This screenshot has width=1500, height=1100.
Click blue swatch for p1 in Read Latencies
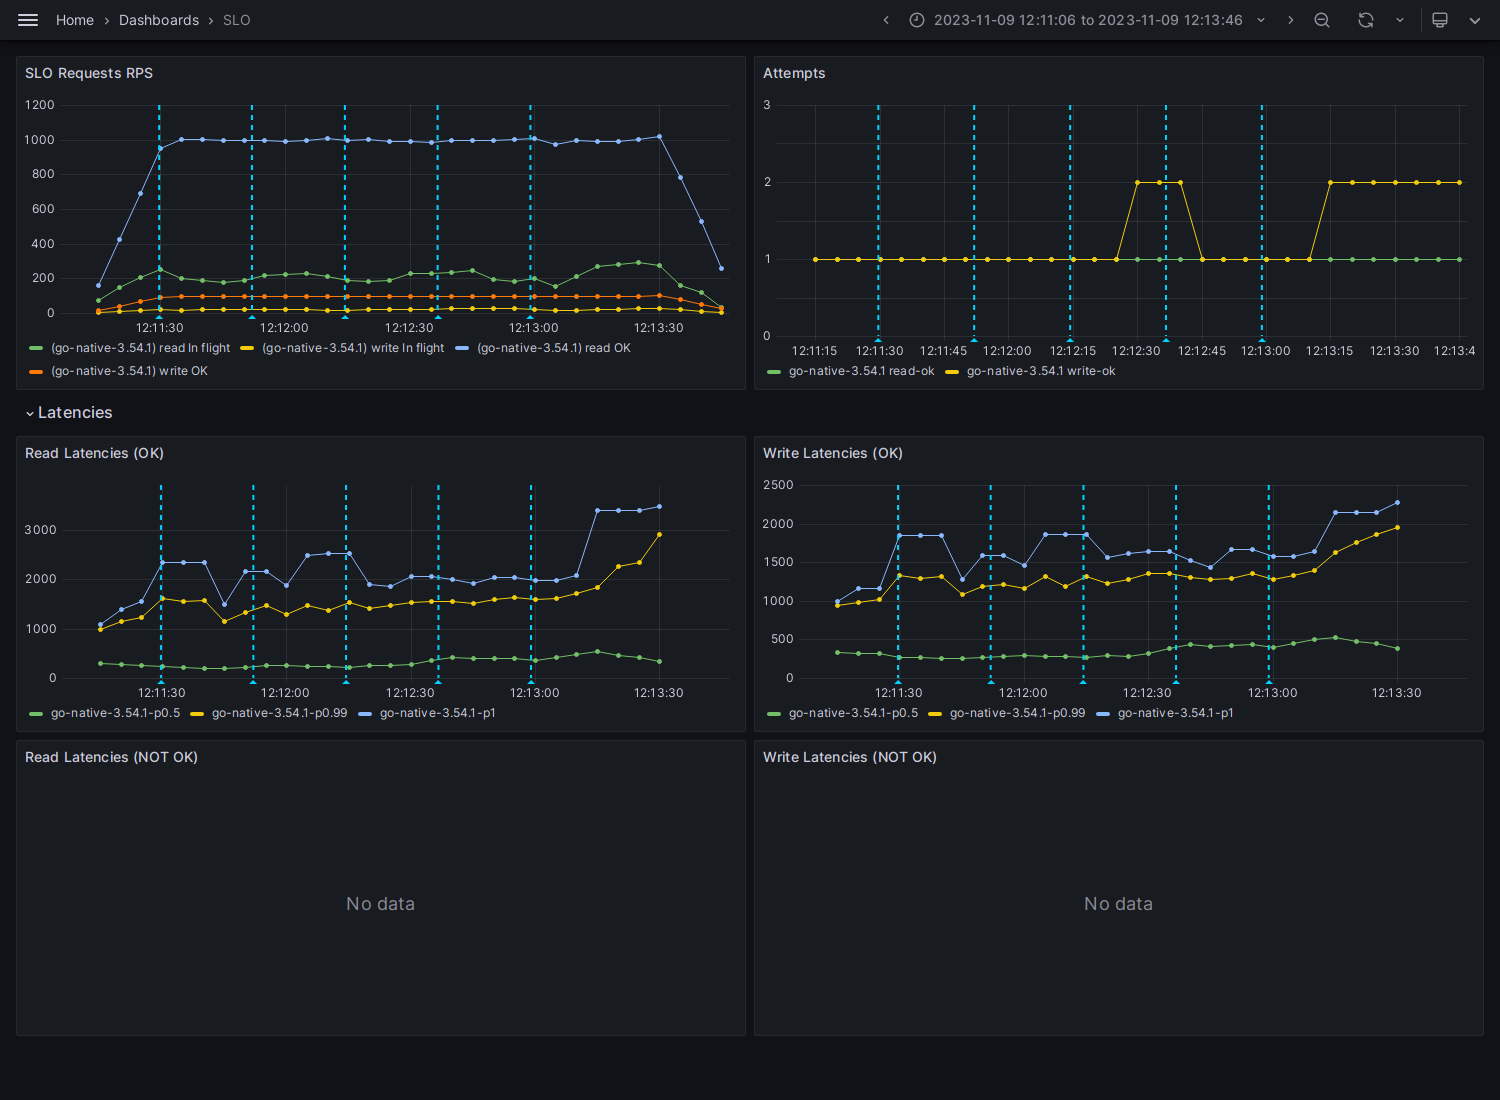coord(365,713)
